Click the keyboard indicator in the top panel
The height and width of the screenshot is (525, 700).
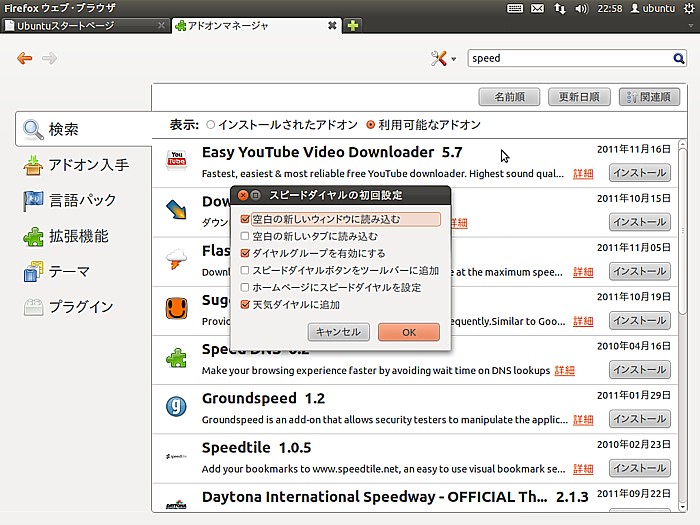pos(515,8)
